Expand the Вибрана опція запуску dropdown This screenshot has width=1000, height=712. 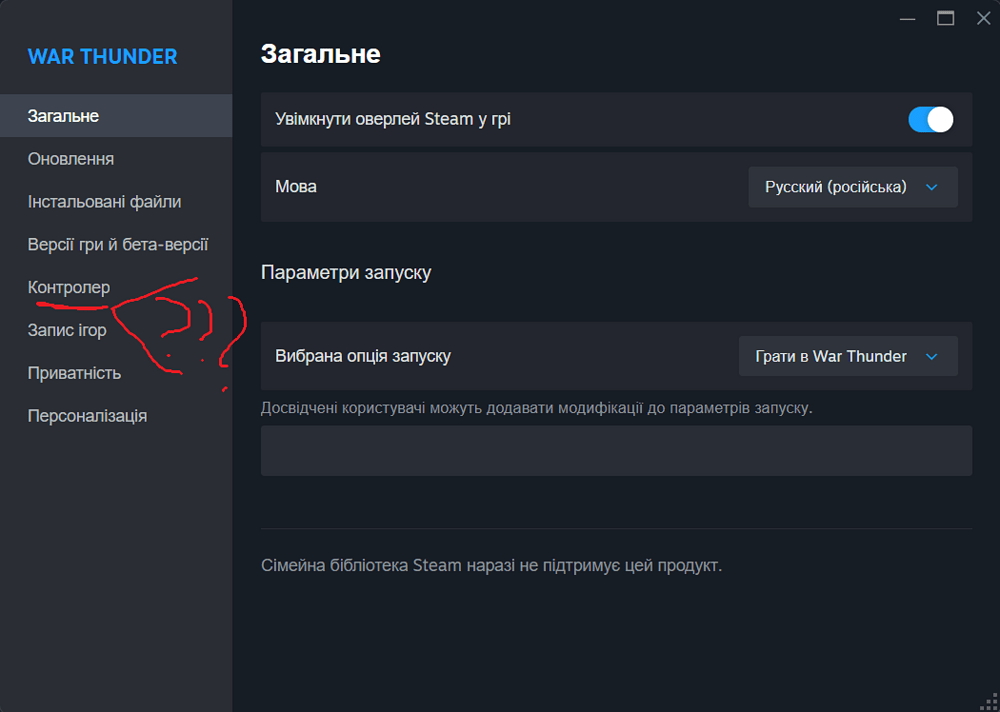coord(848,356)
